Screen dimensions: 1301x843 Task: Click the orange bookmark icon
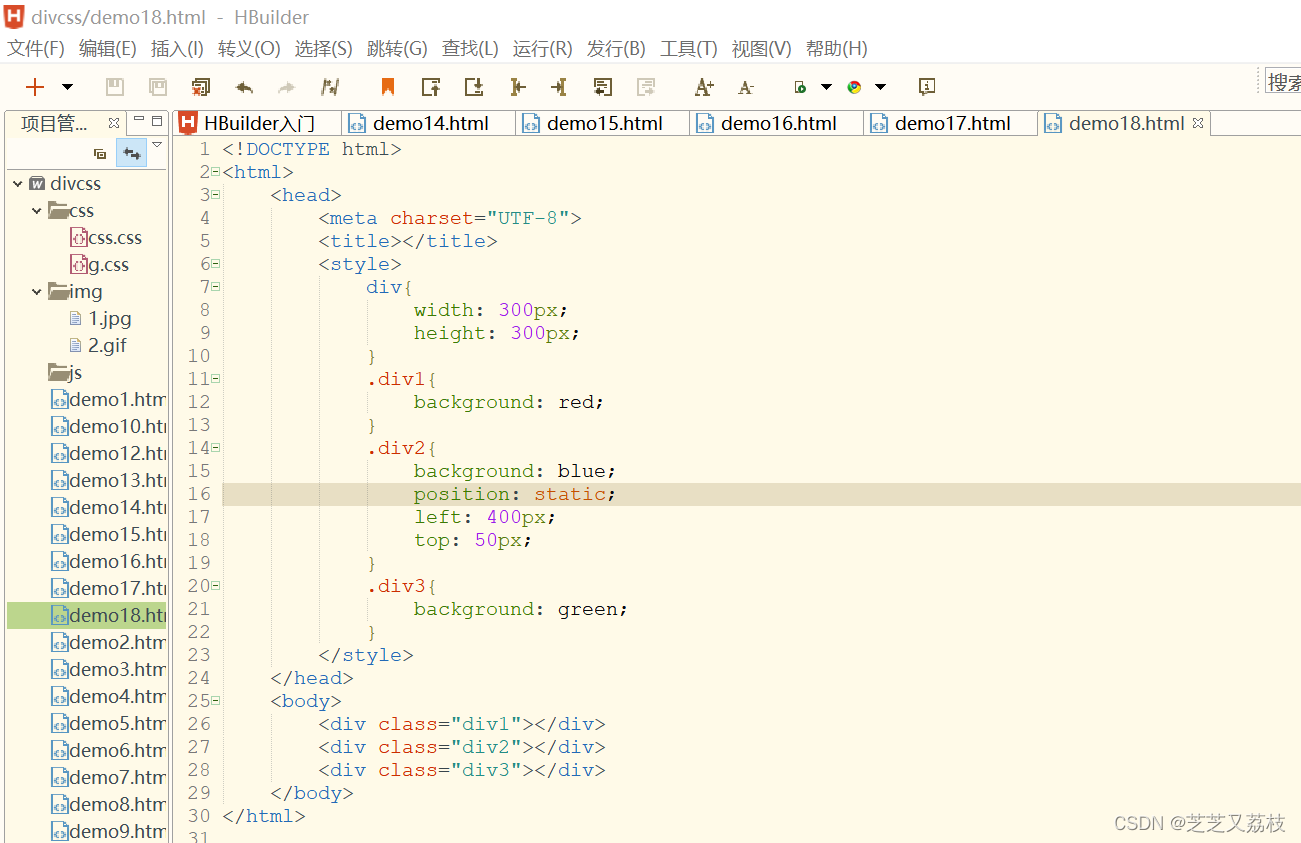point(388,87)
